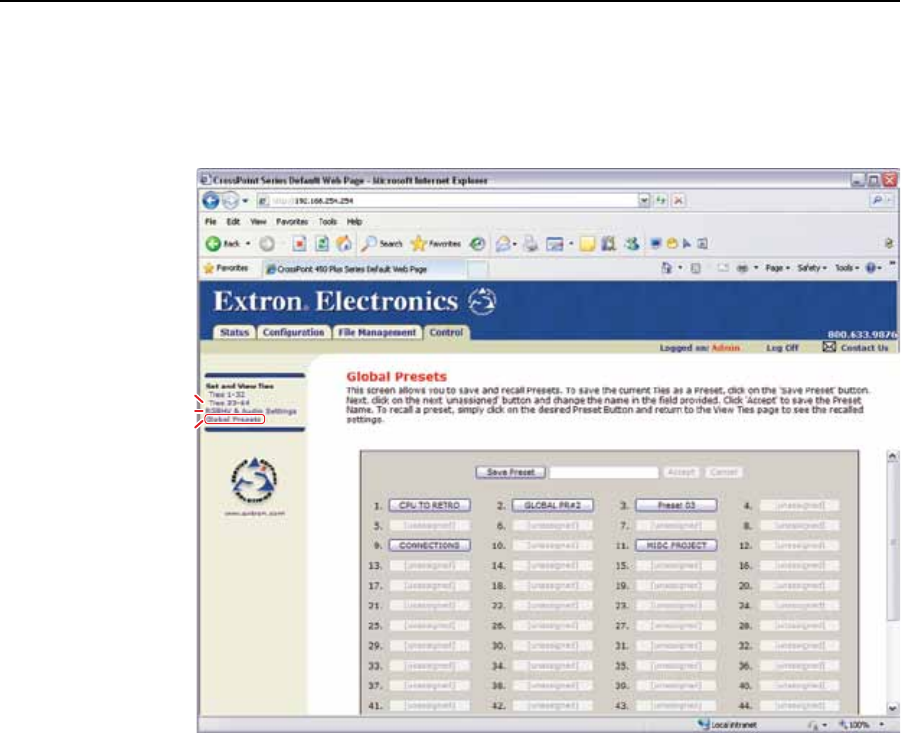
Task: Click the Log Off link
Action: point(782,348)
